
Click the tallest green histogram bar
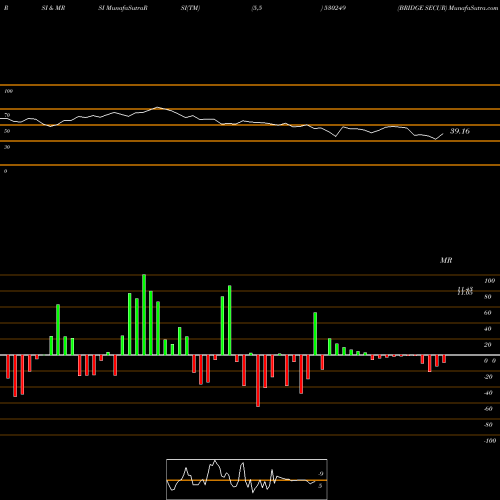click(x=144, y=315)
